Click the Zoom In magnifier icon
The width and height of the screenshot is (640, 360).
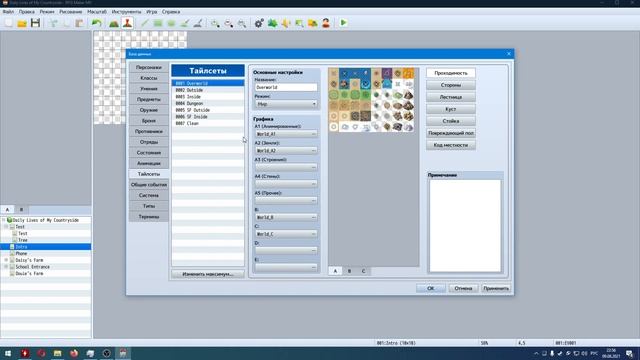(215, 23)
